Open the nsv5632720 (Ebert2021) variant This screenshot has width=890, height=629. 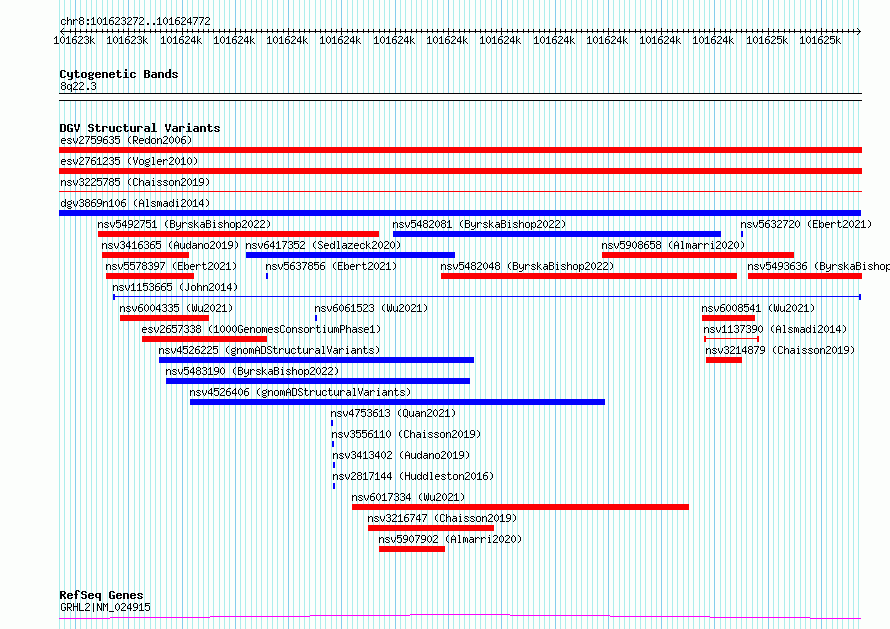pyautogui.click(x=806, y=224)
